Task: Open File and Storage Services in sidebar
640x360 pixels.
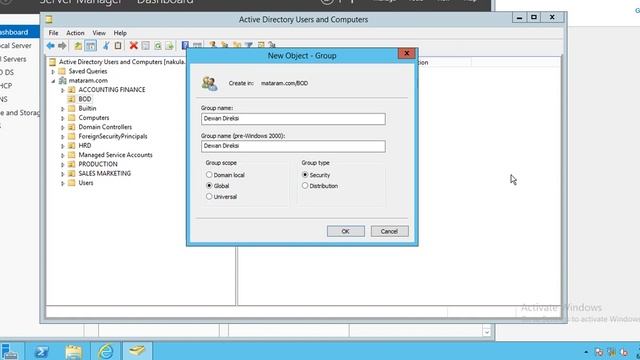Action: pyautogui.click(x=20, y=113)
